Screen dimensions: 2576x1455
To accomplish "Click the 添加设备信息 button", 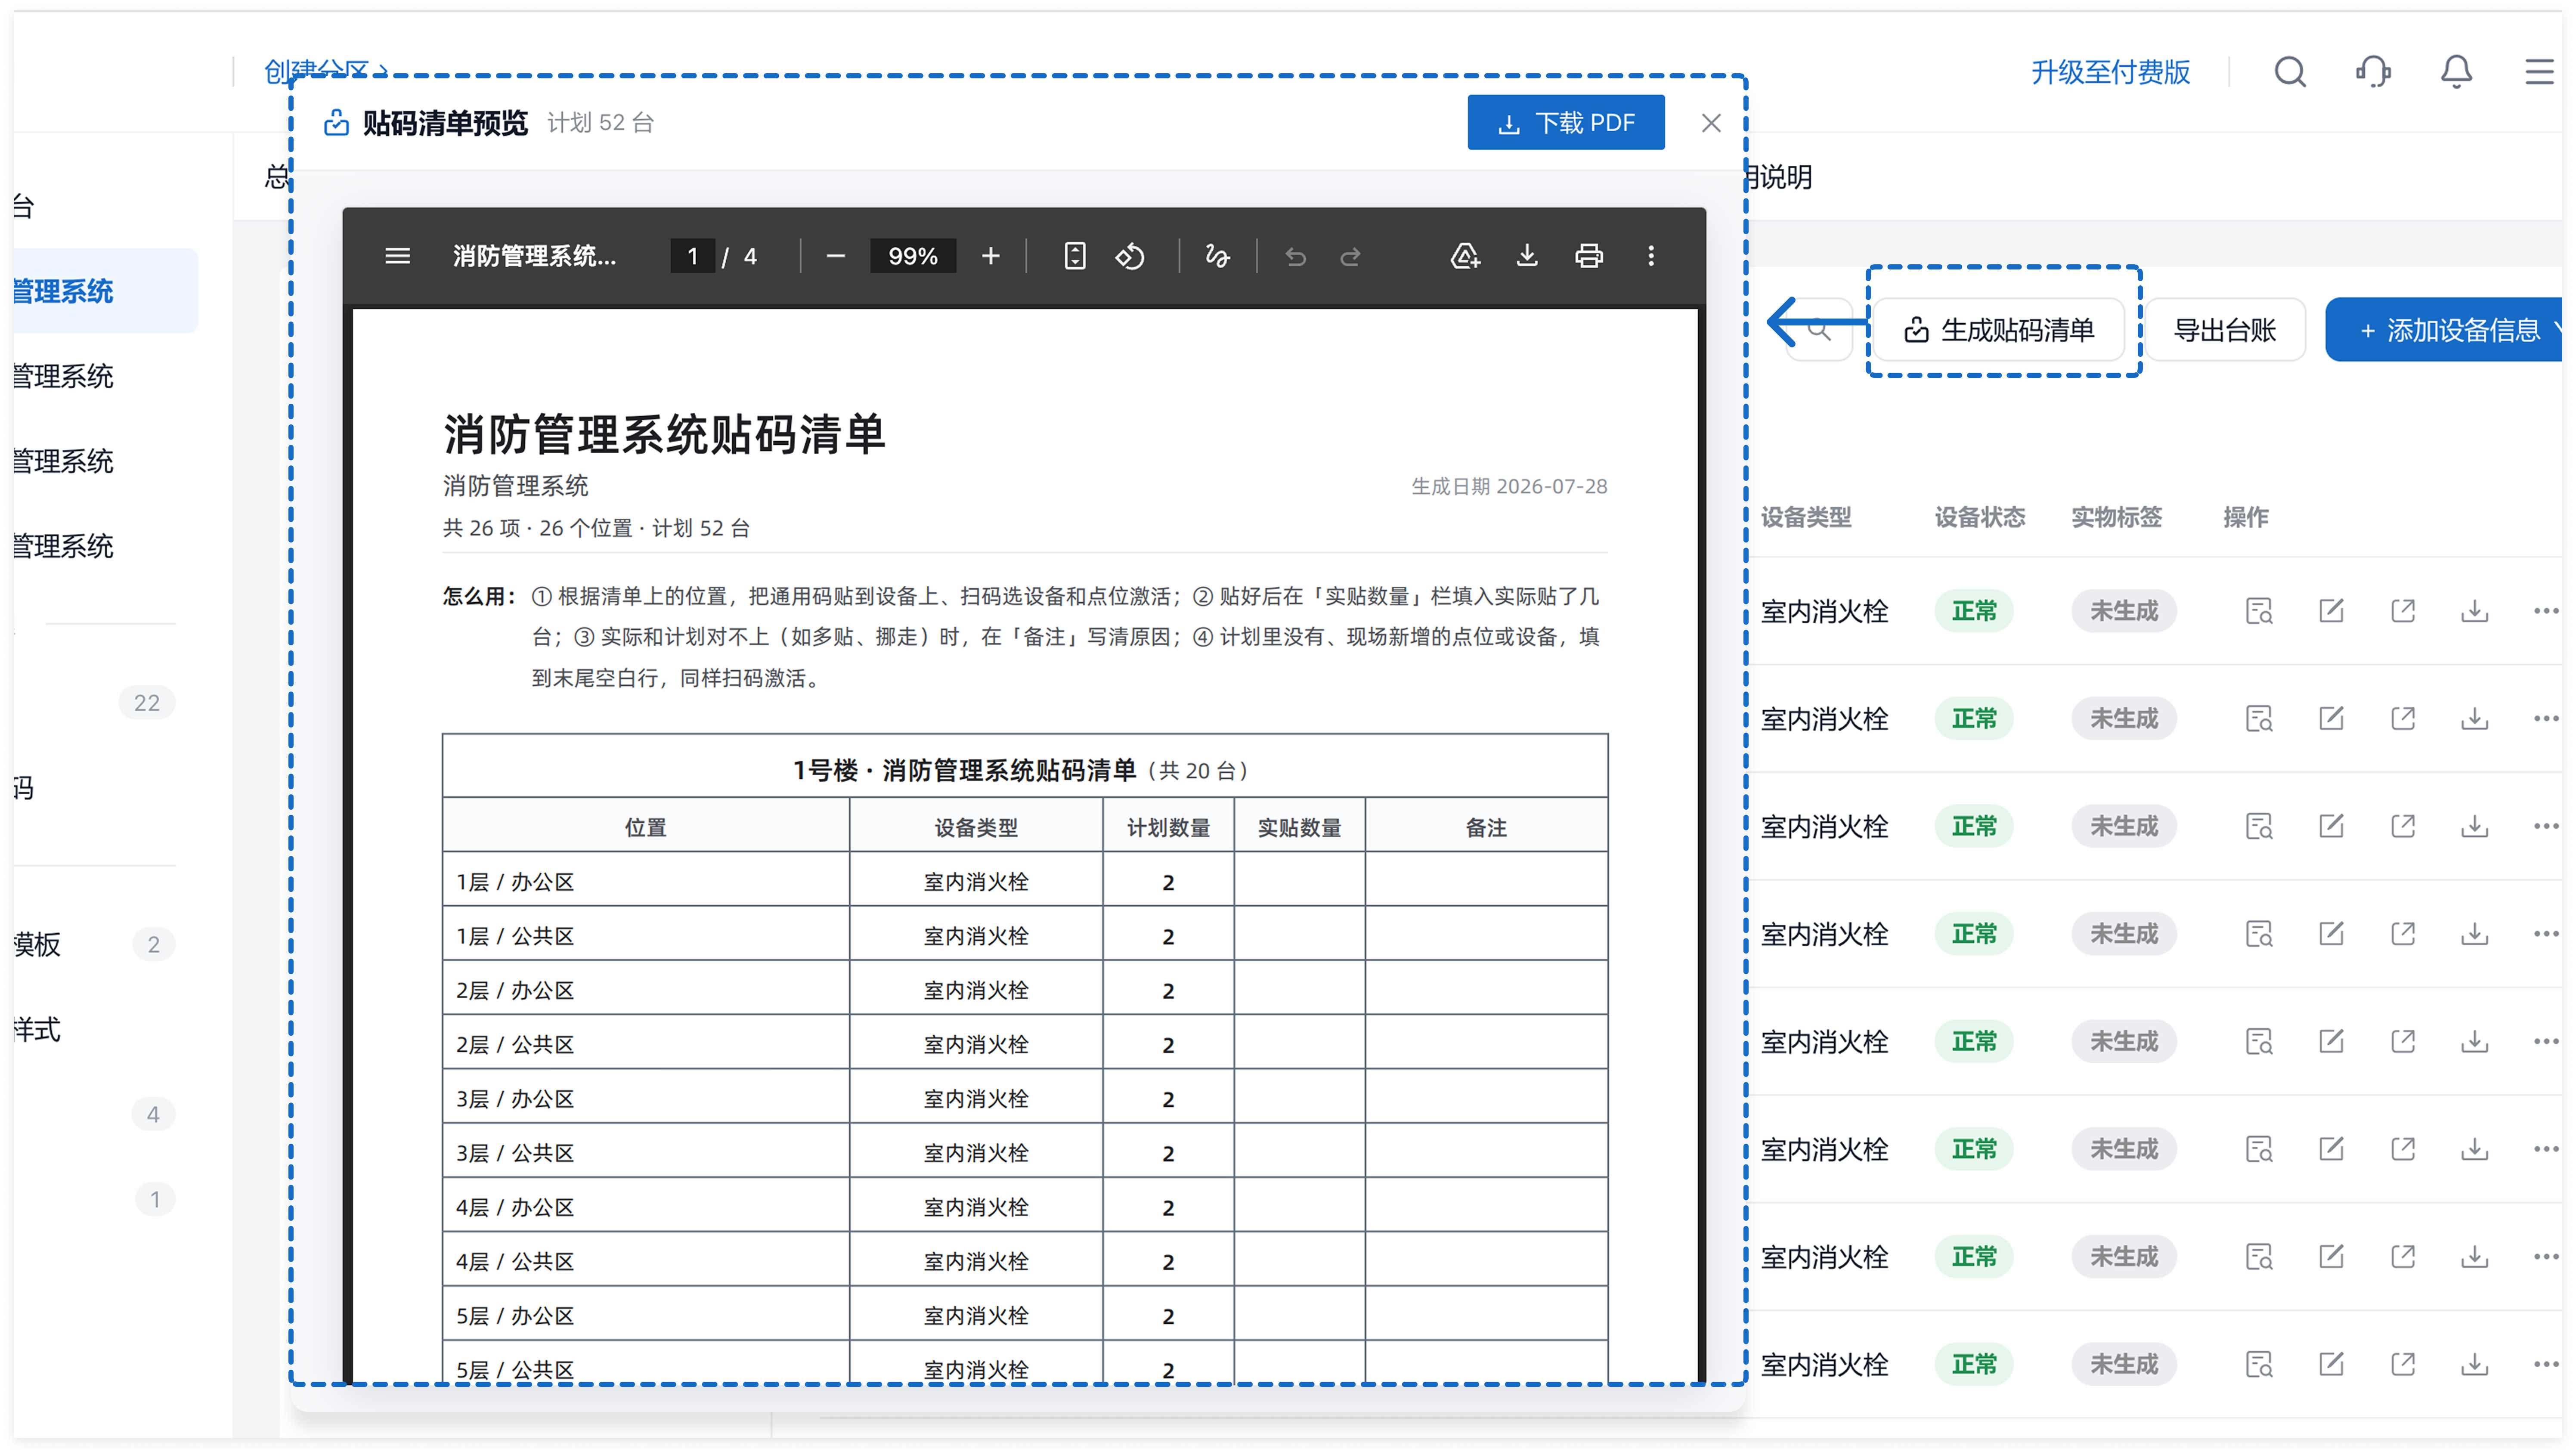I will click(x=2443, y=330).
